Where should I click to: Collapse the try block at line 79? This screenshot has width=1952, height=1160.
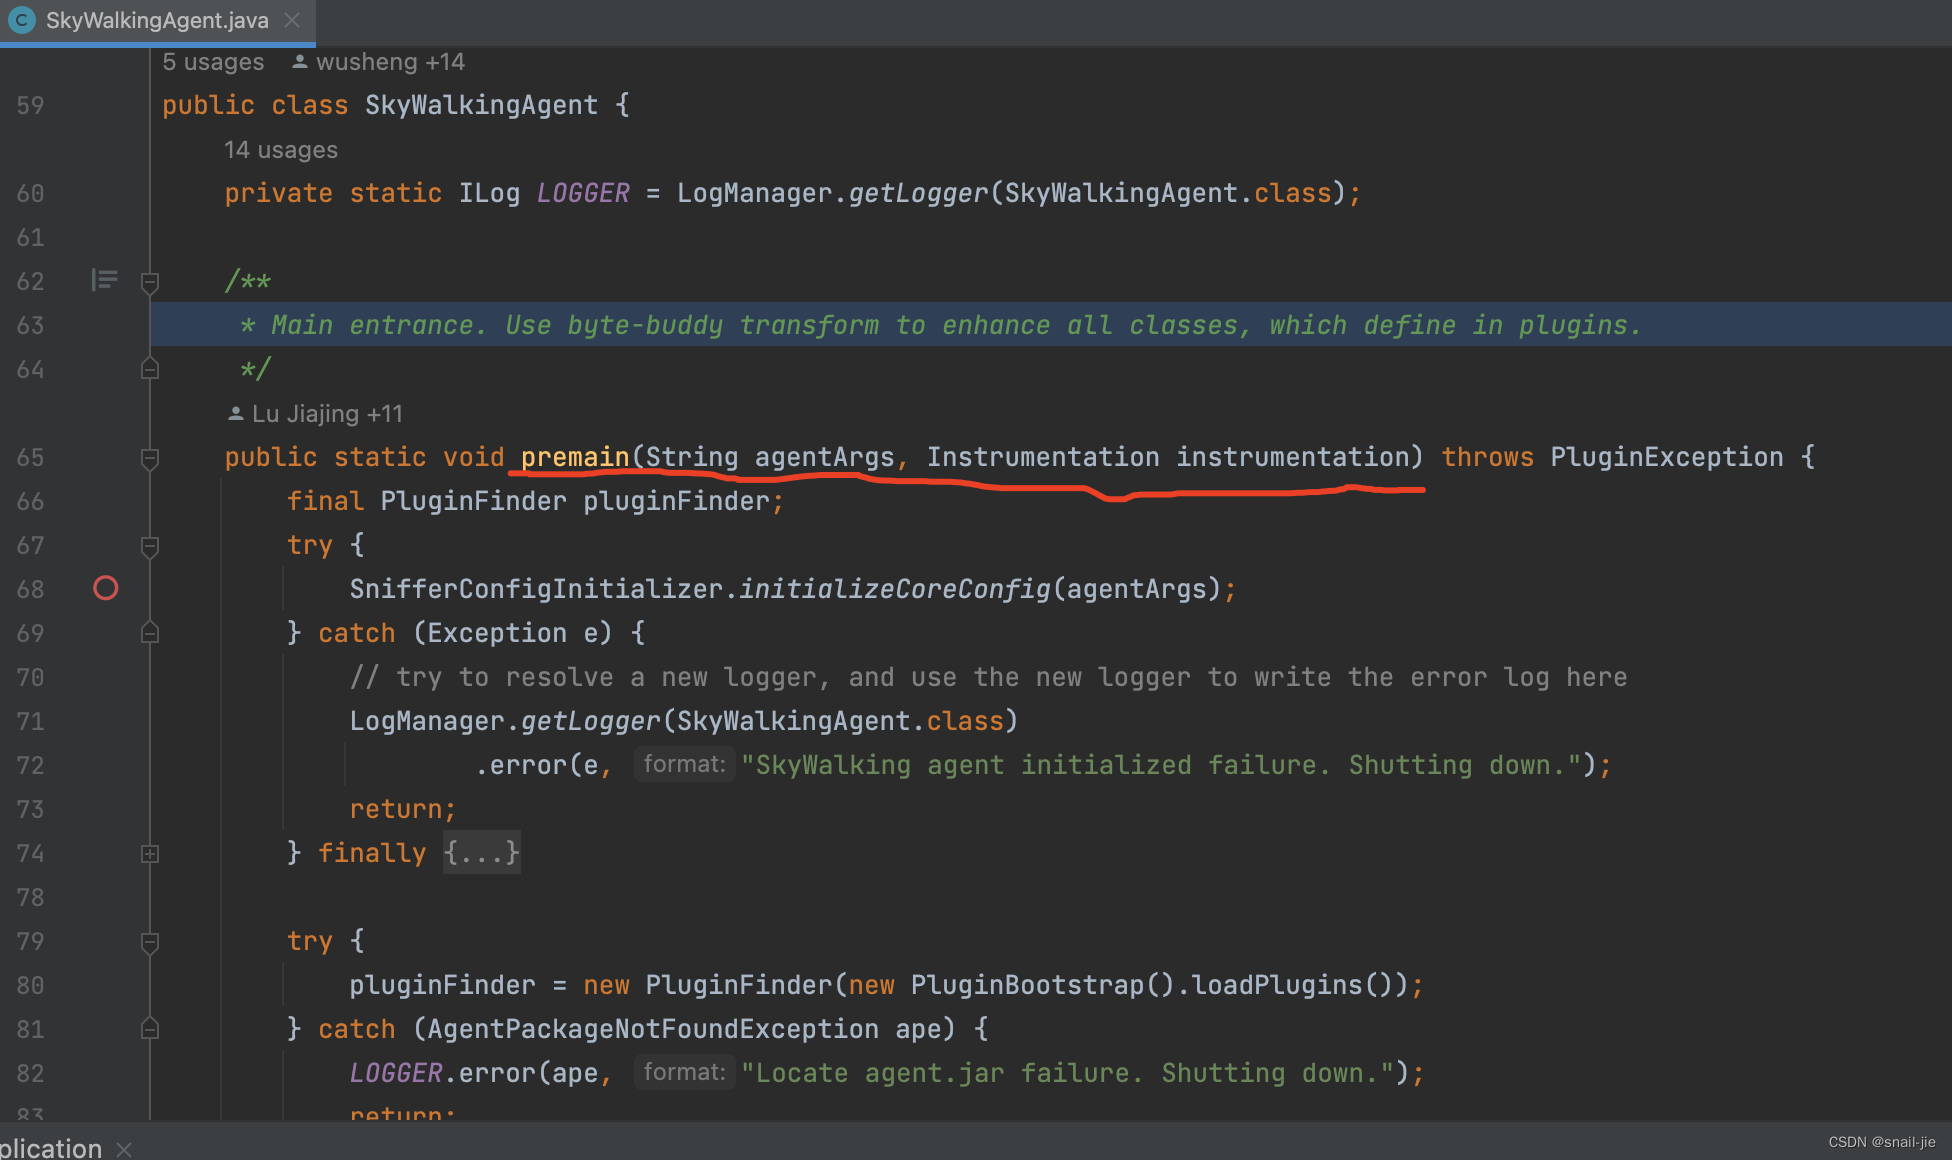150,942
